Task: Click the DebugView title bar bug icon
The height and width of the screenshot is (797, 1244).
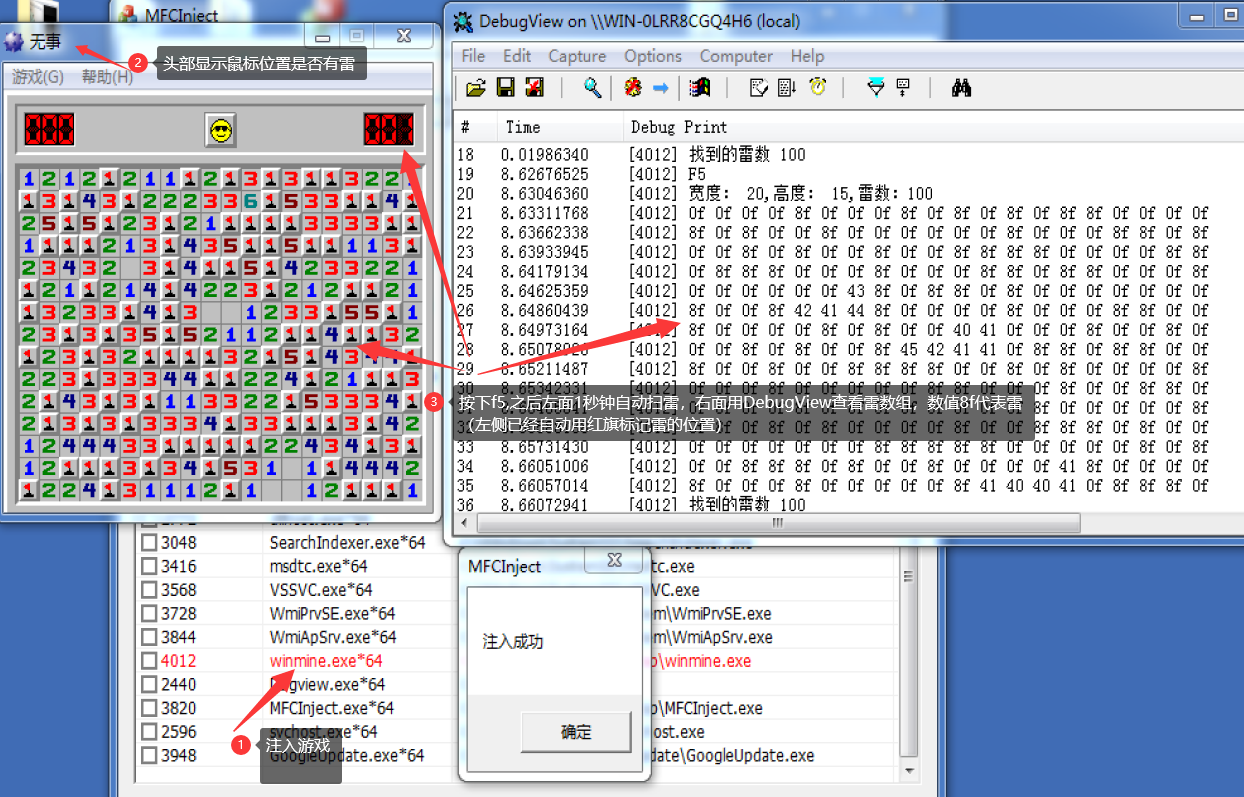Action: tap(462, 21)
